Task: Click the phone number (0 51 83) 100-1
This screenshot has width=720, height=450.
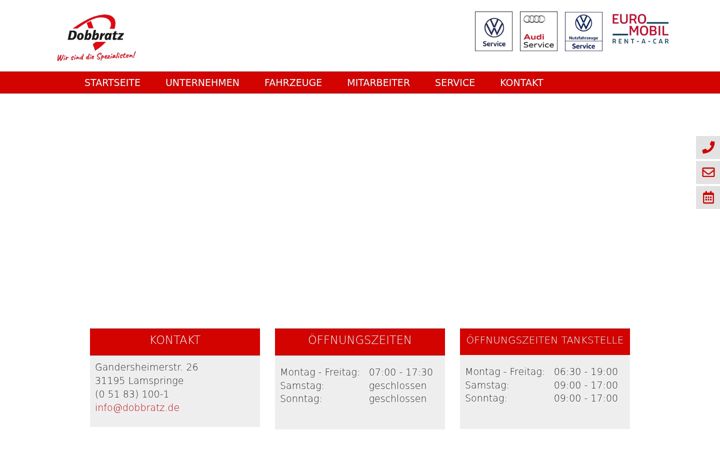Action: point(132,394)
